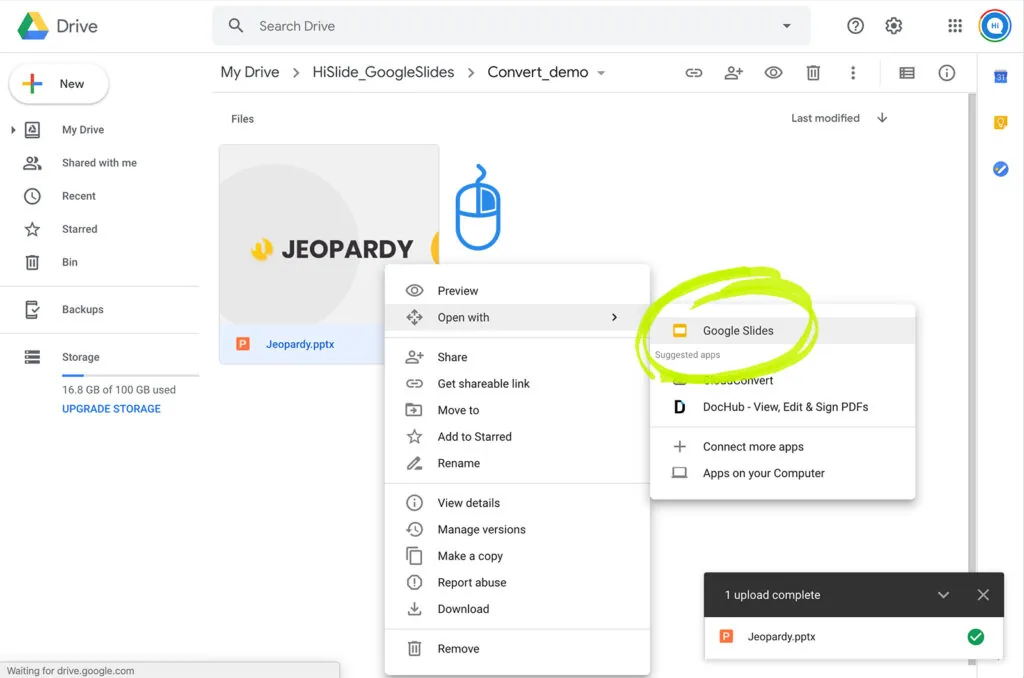Click the Share person-plus toolbar icon
1024x678 pixels.
point(733,73)
